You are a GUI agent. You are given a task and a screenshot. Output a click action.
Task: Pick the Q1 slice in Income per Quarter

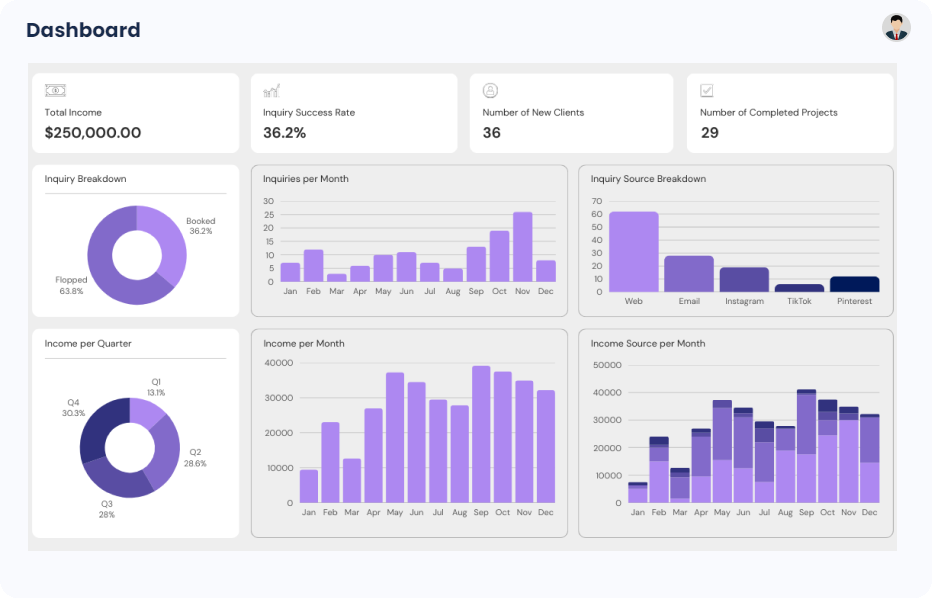(148, 410)
